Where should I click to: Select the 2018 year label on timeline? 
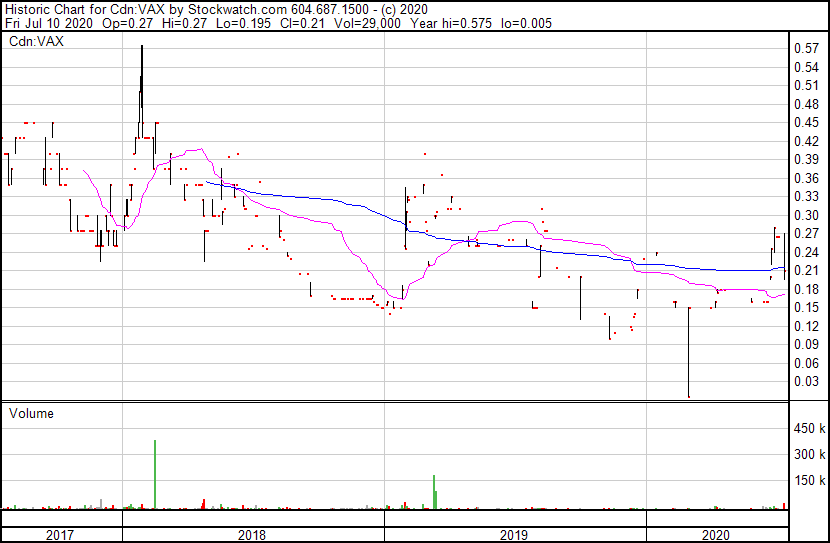tap(252, 535)
